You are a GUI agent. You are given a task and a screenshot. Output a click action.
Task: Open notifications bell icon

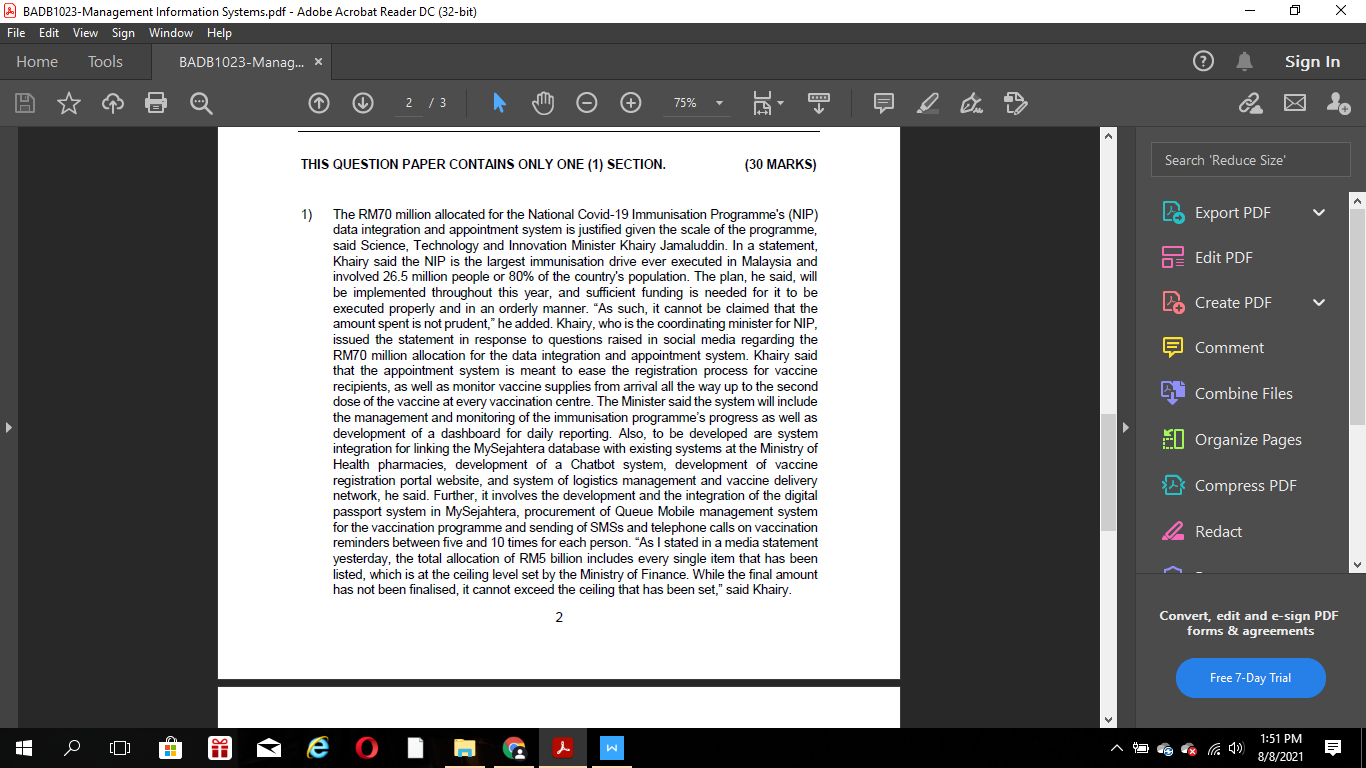click(1244, 61)
